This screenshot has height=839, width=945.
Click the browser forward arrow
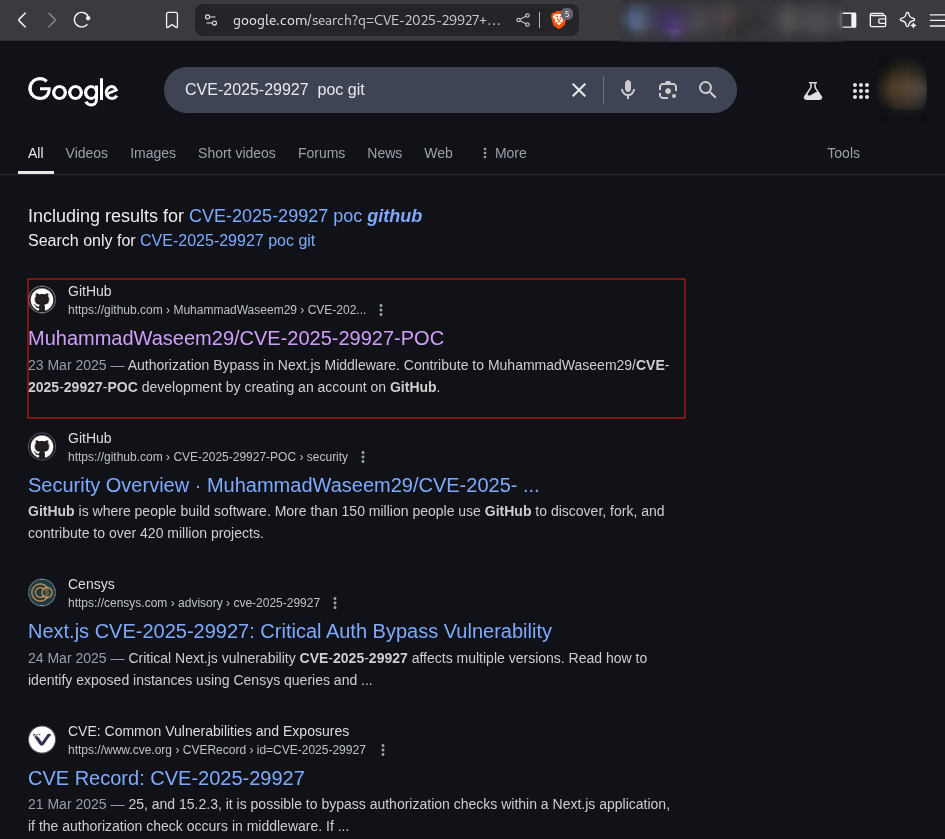(x=52, y=20)
